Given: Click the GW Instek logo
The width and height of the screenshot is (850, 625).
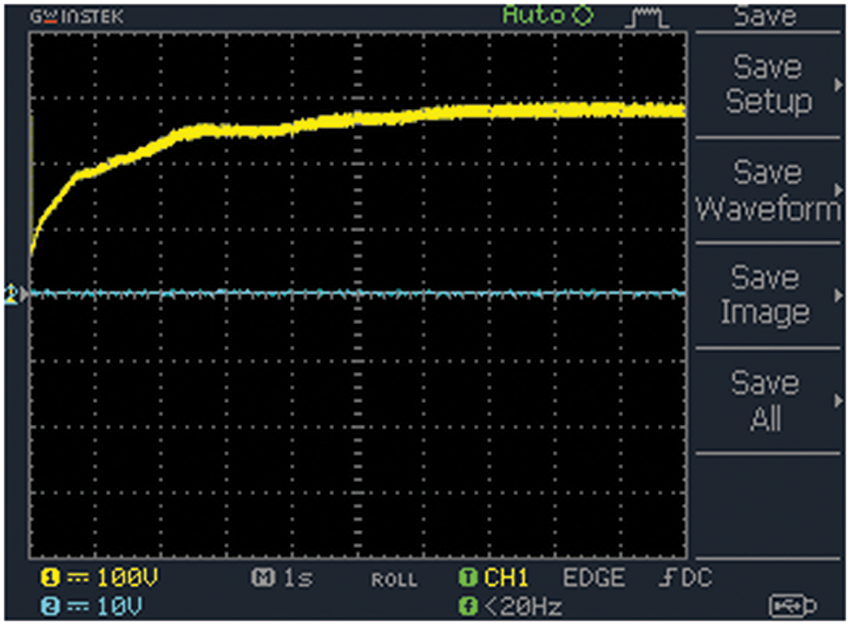Looking at the screenshot, I should (64, 16).
